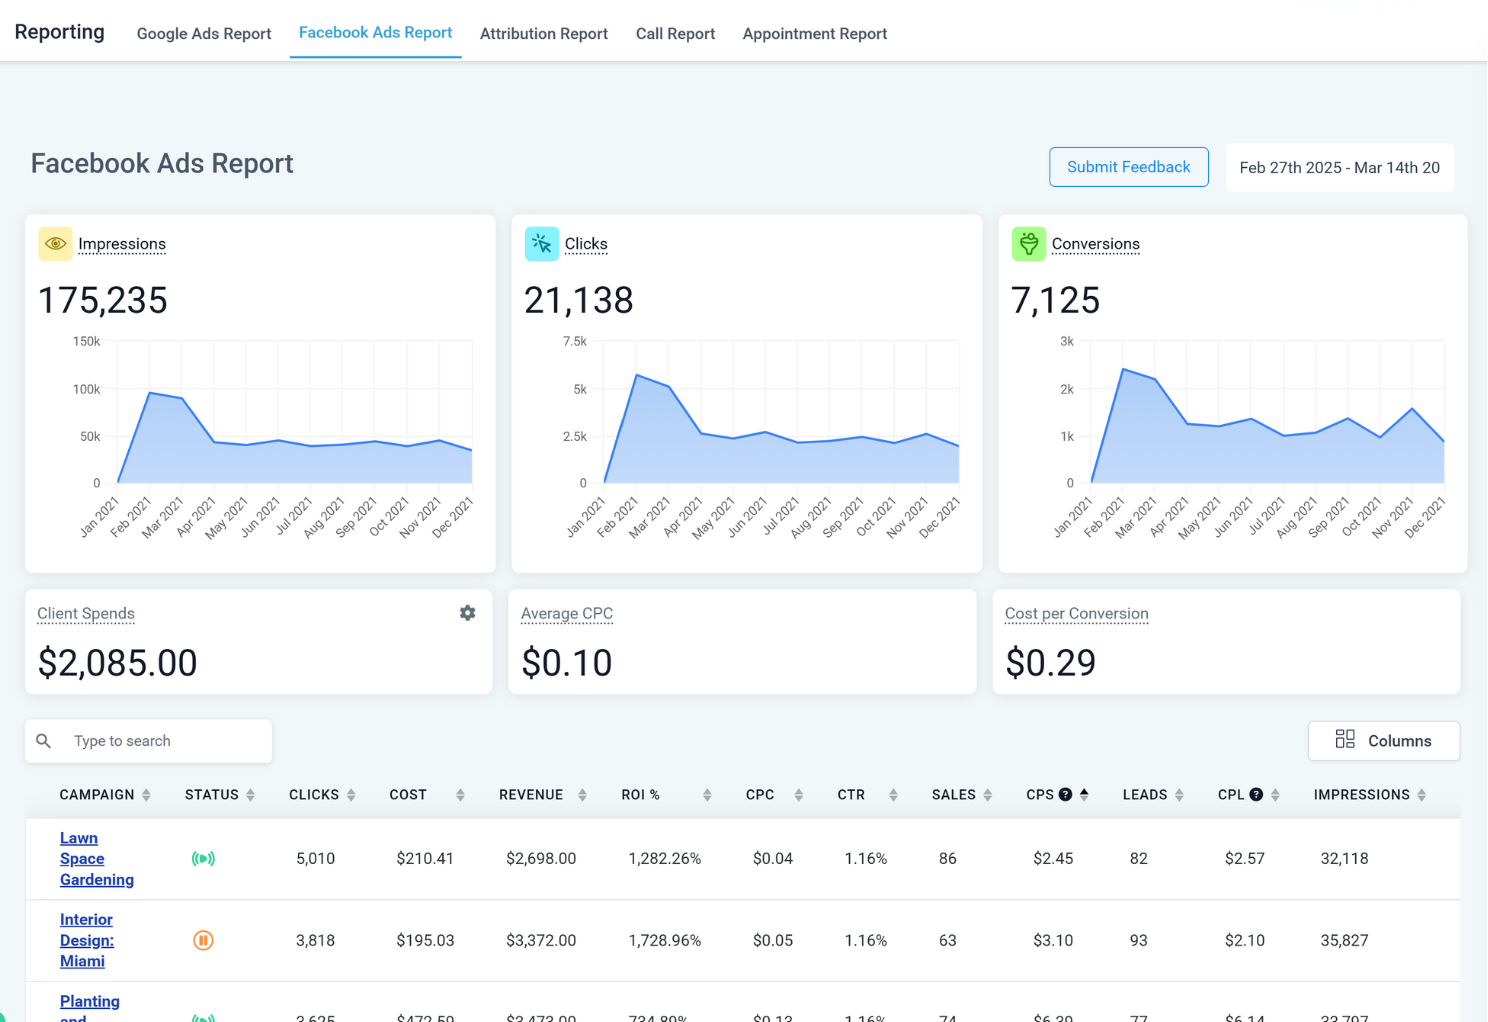Viewport: 1488px width, 1022px height.
Task: Click the Conversions funnel icon
Action: tap(1028, 244)
